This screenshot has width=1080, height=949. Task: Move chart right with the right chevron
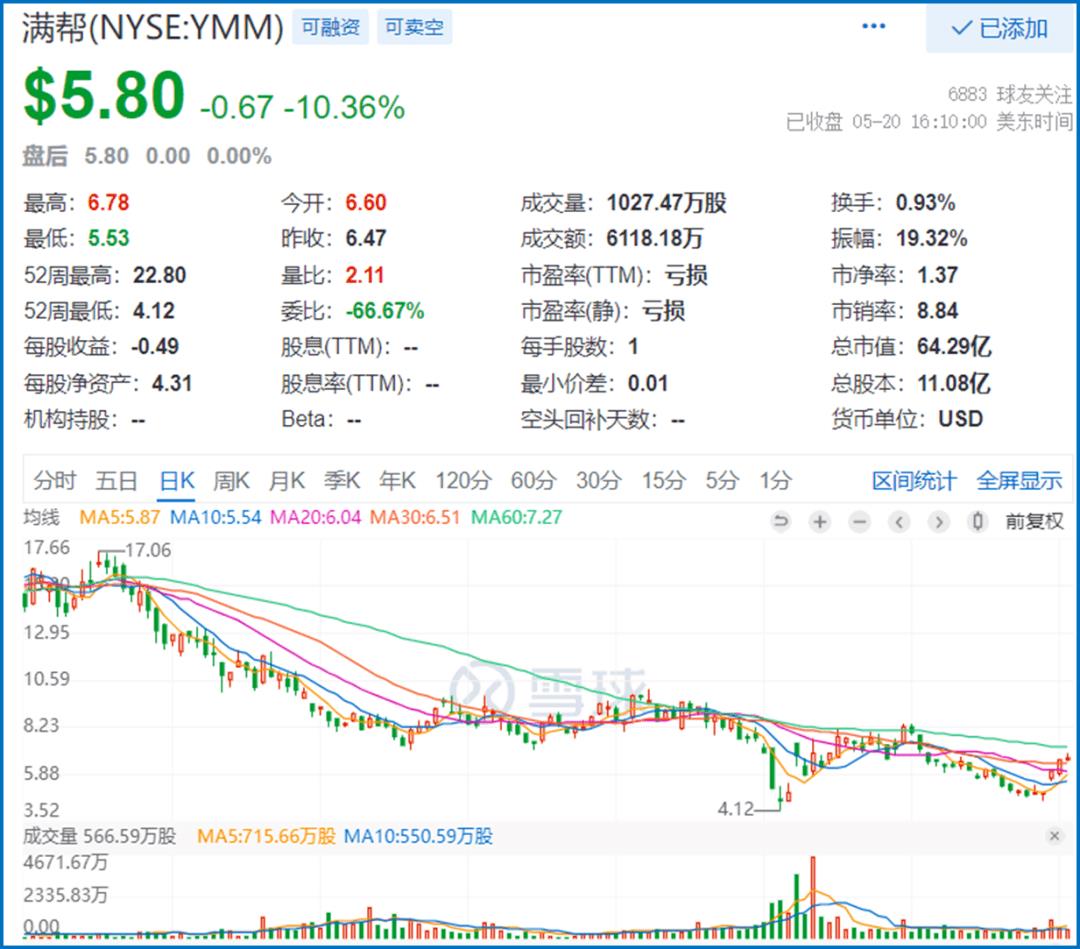pos(938,521)
